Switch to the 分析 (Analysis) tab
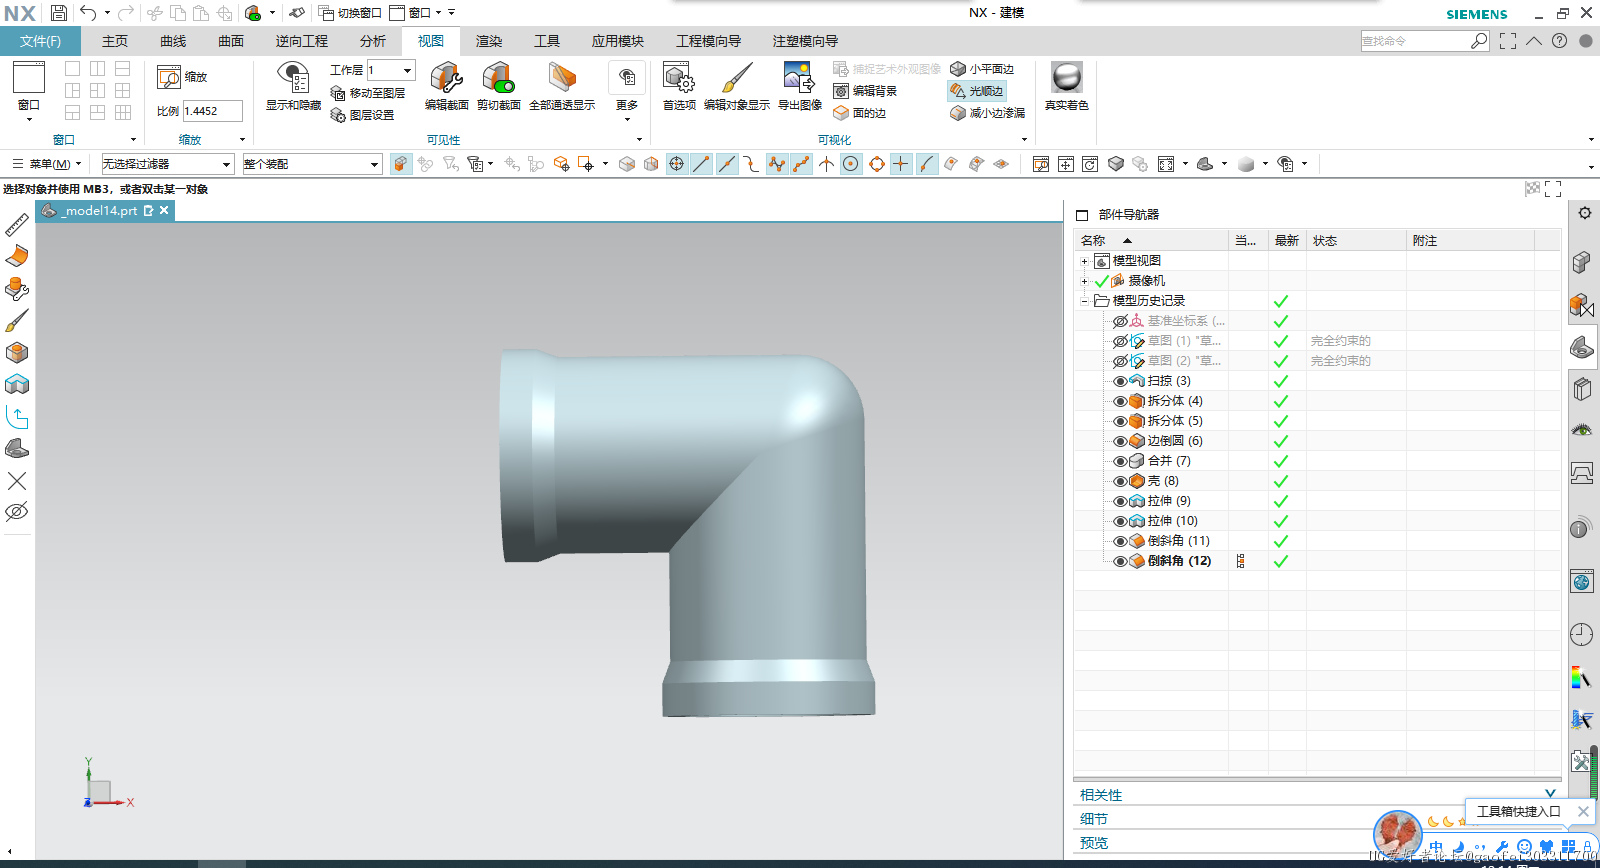Image resolution: width=1600 pixels, height=868 pixels. click(x=373, y=41)
